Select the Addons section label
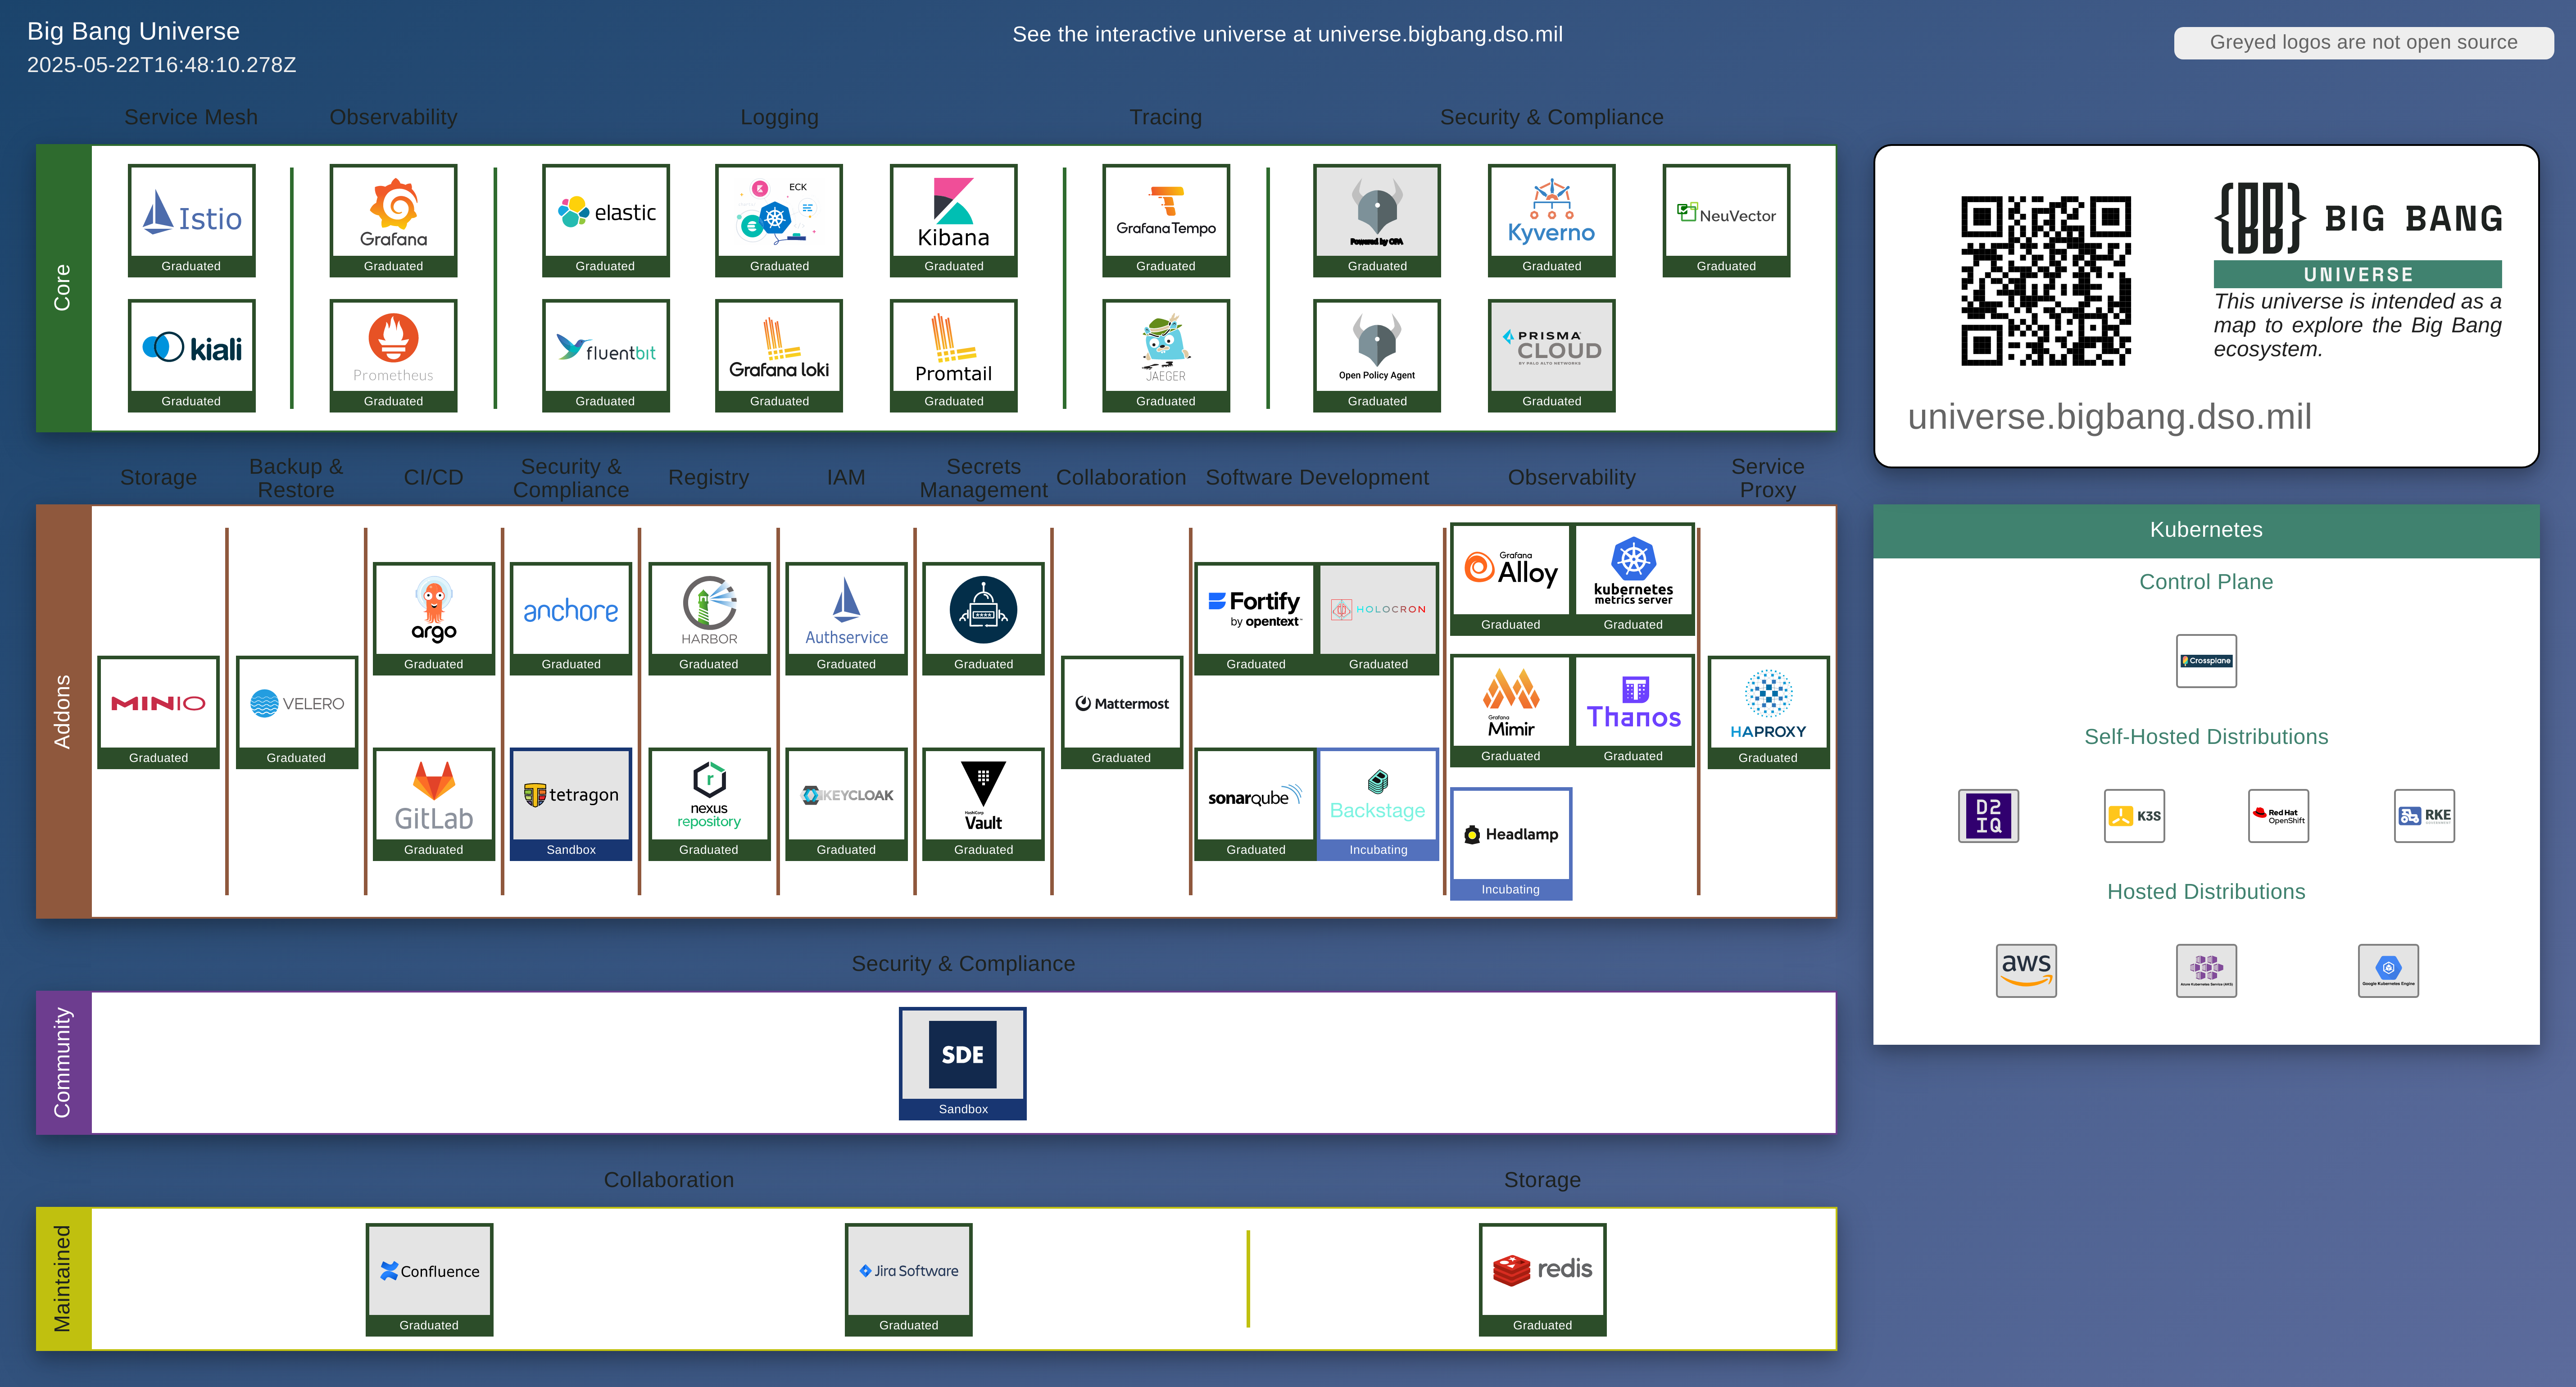This screenshot has width=2576, height=1387. [63, 711]
